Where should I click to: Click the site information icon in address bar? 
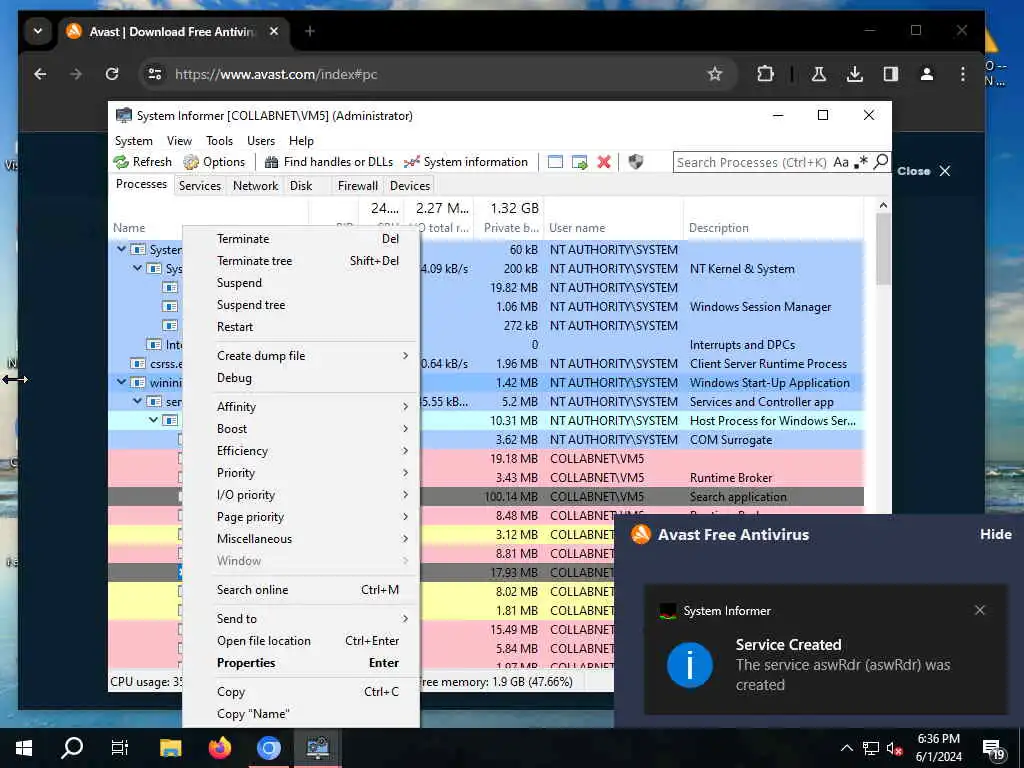[155, 74]
